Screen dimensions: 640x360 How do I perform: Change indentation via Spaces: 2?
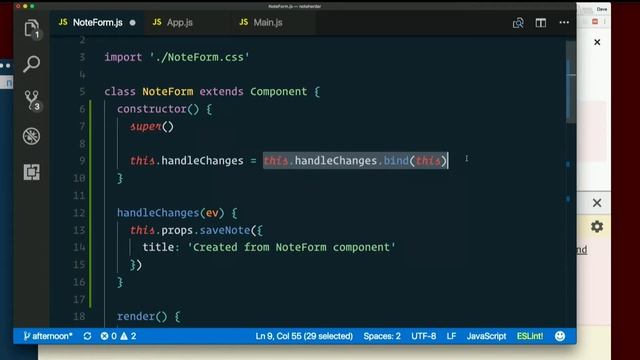[382, 336]
